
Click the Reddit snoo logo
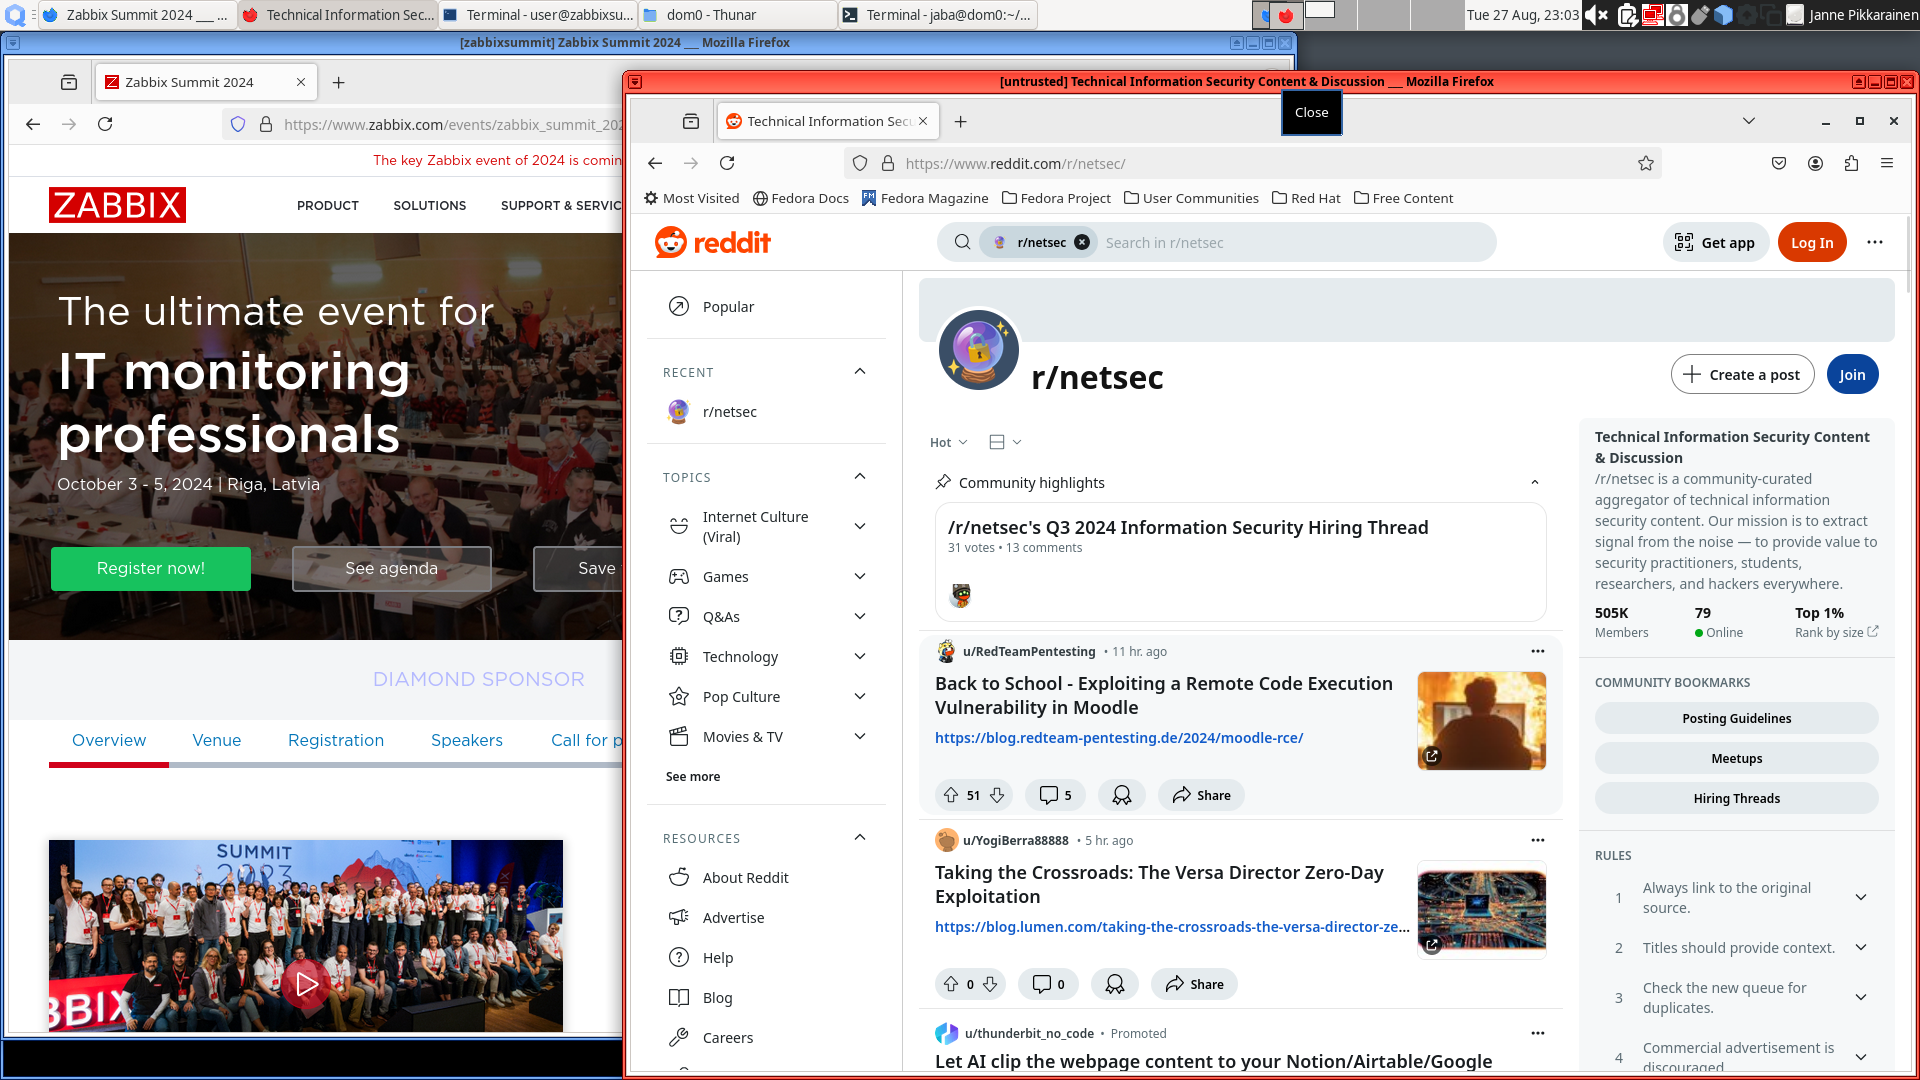coord(669,242)
